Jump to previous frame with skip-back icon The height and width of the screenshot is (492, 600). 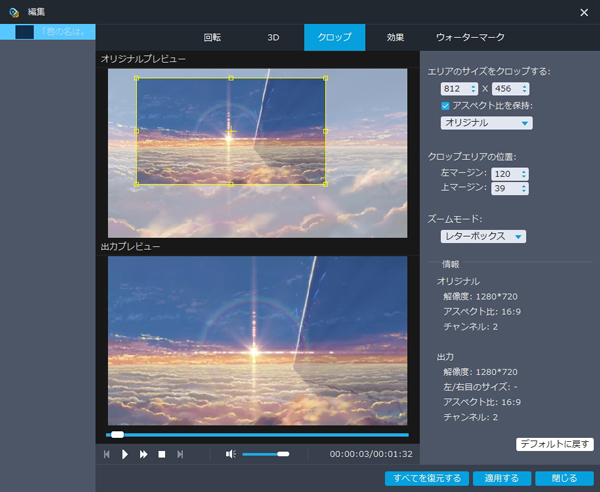107,454
